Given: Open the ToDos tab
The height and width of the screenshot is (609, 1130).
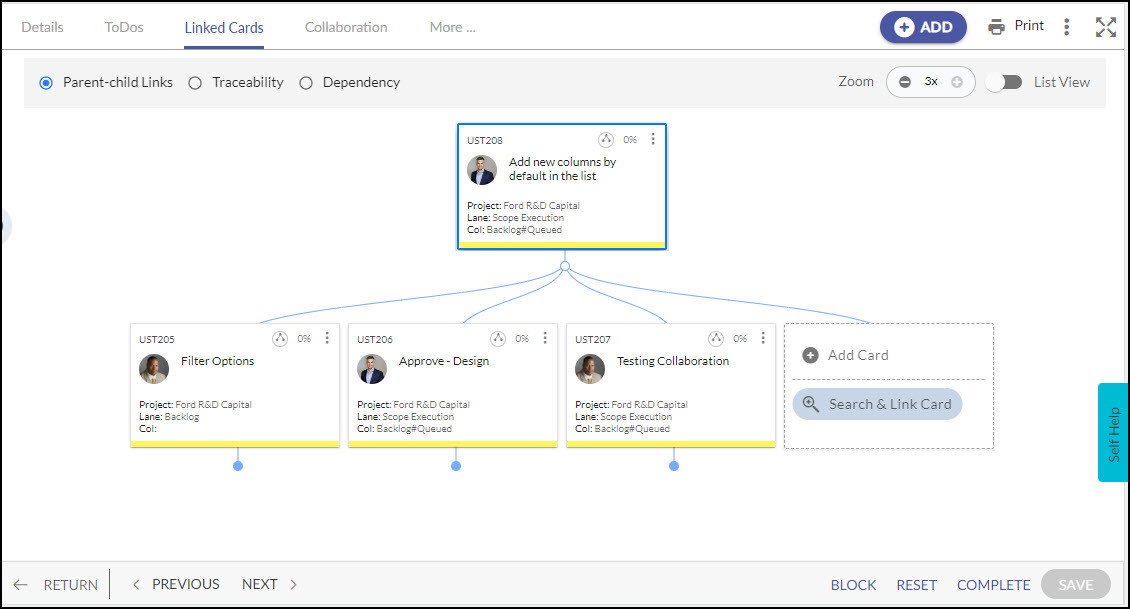Looking at the screenshot, I should point(124,27).
